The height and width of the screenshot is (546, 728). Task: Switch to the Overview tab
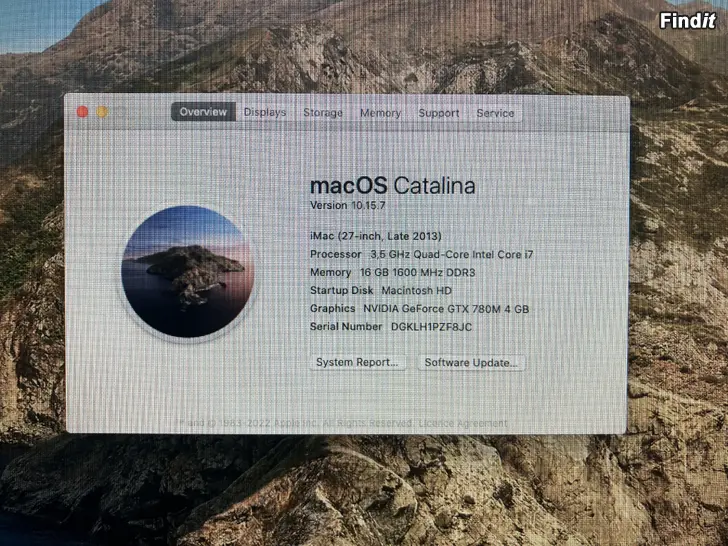[203, 112]
